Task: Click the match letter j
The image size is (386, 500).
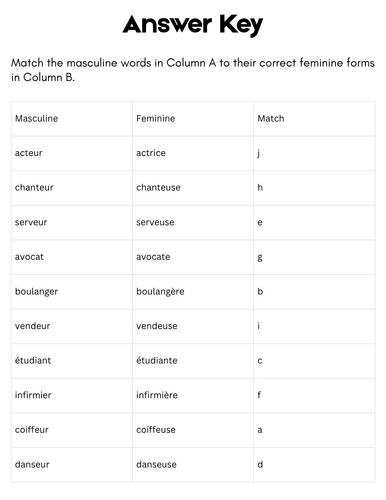Action: point(259,154)
